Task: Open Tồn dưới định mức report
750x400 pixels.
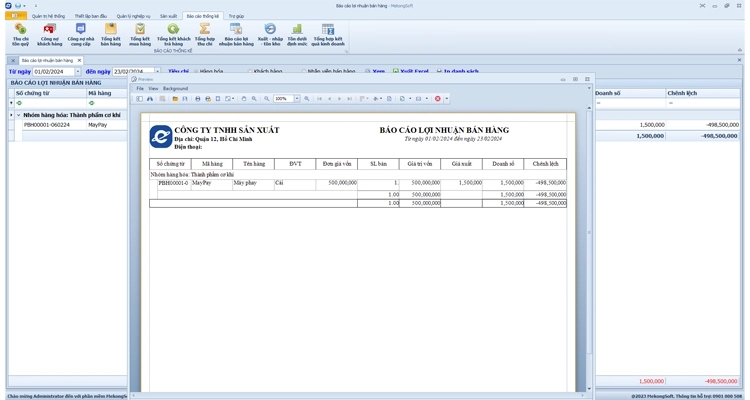Action: tap(297, 34)
